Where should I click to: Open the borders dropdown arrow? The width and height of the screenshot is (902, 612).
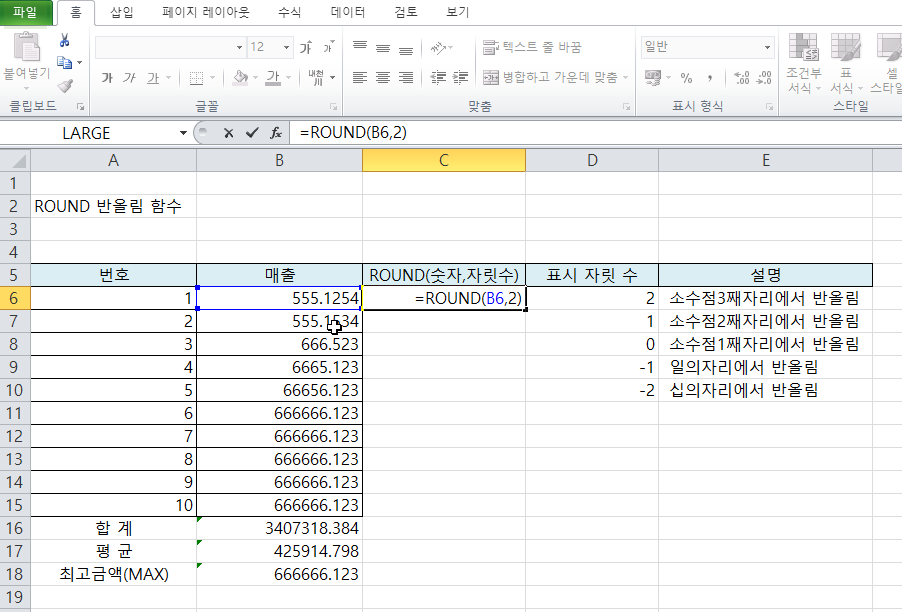point(212,78)
